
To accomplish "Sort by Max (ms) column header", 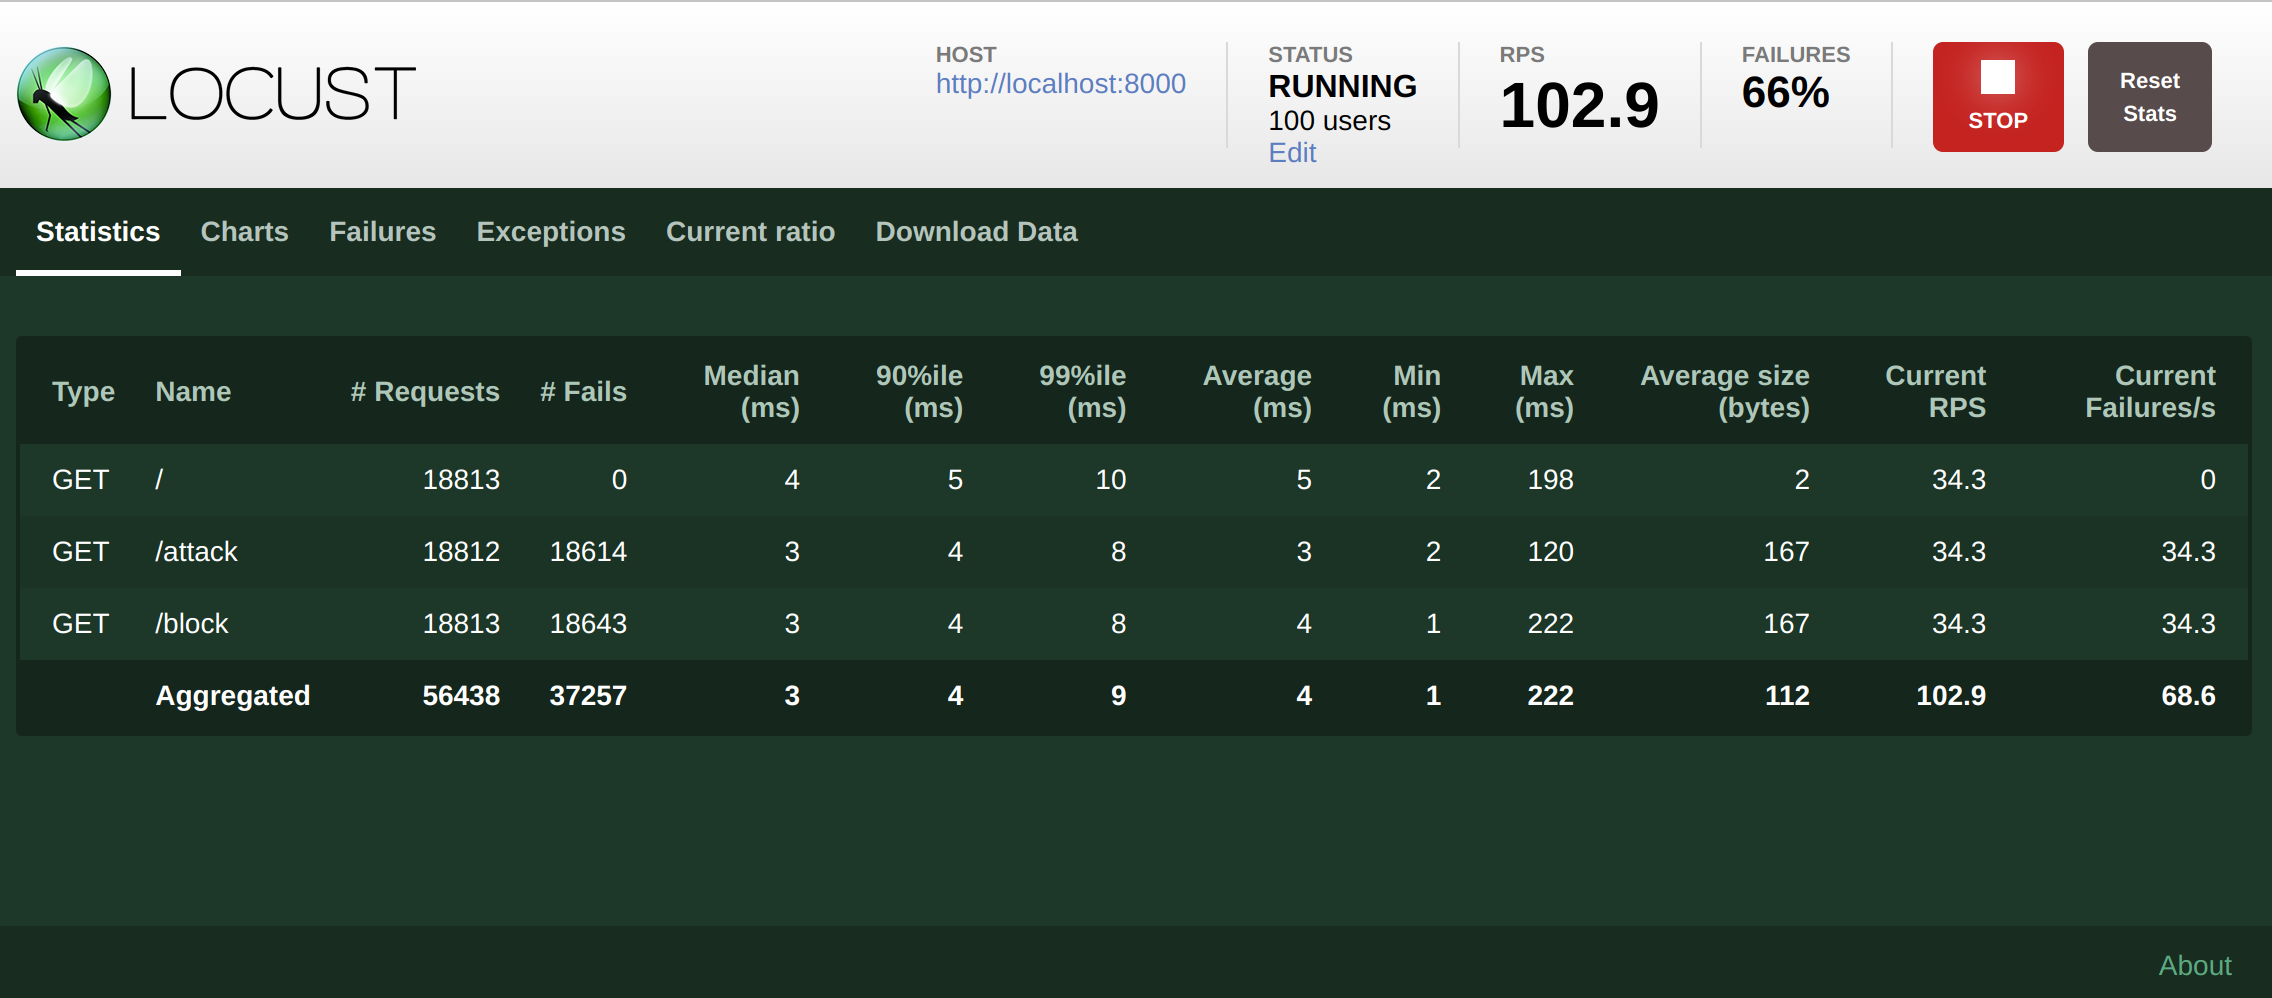I will click(x=1544, y=392).
